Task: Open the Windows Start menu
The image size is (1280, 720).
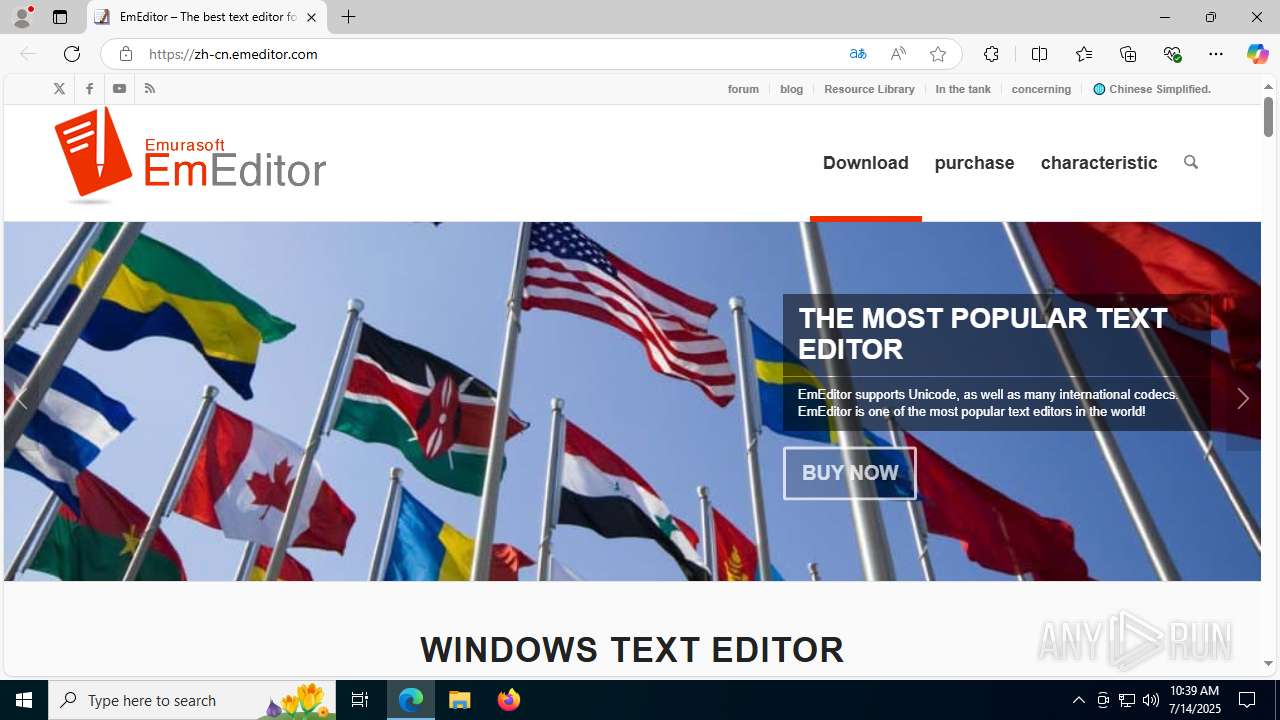Action: tap(24, 700)
